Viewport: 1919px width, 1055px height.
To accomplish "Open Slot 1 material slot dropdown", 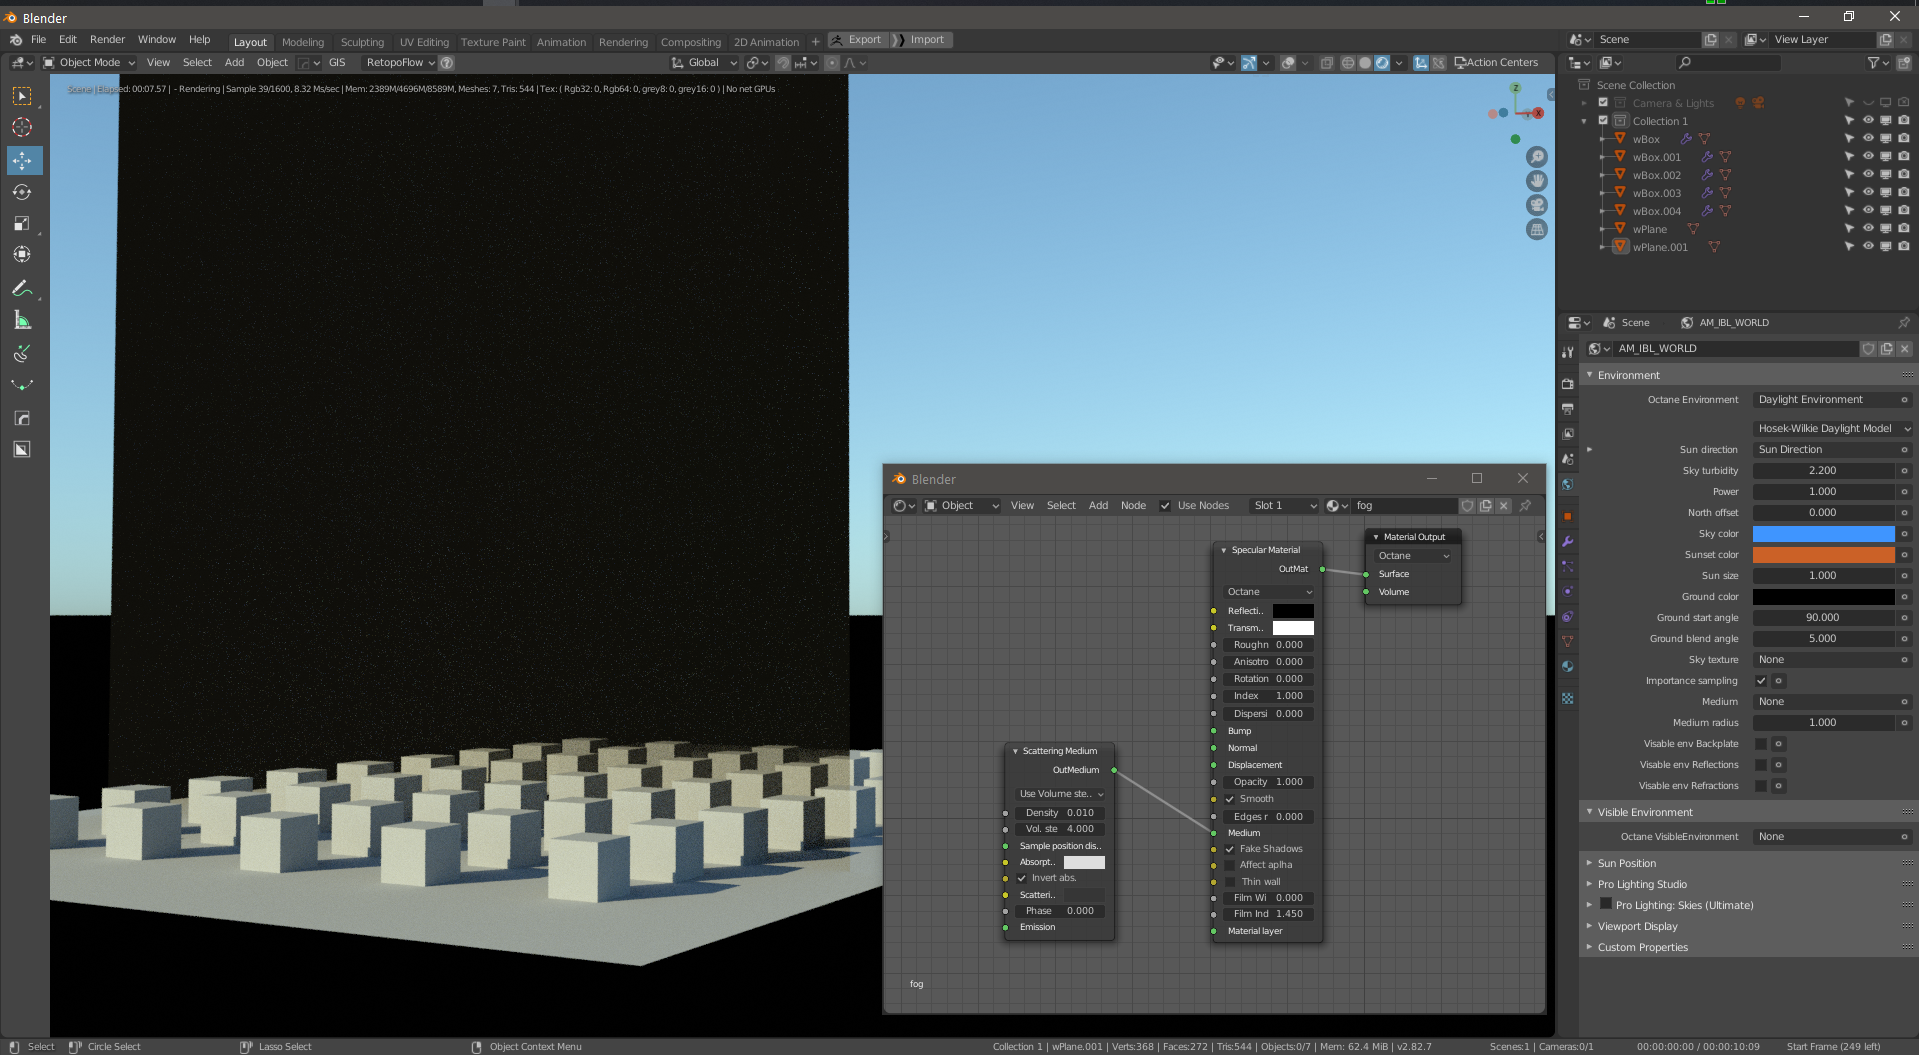I will click(1285, 506).
